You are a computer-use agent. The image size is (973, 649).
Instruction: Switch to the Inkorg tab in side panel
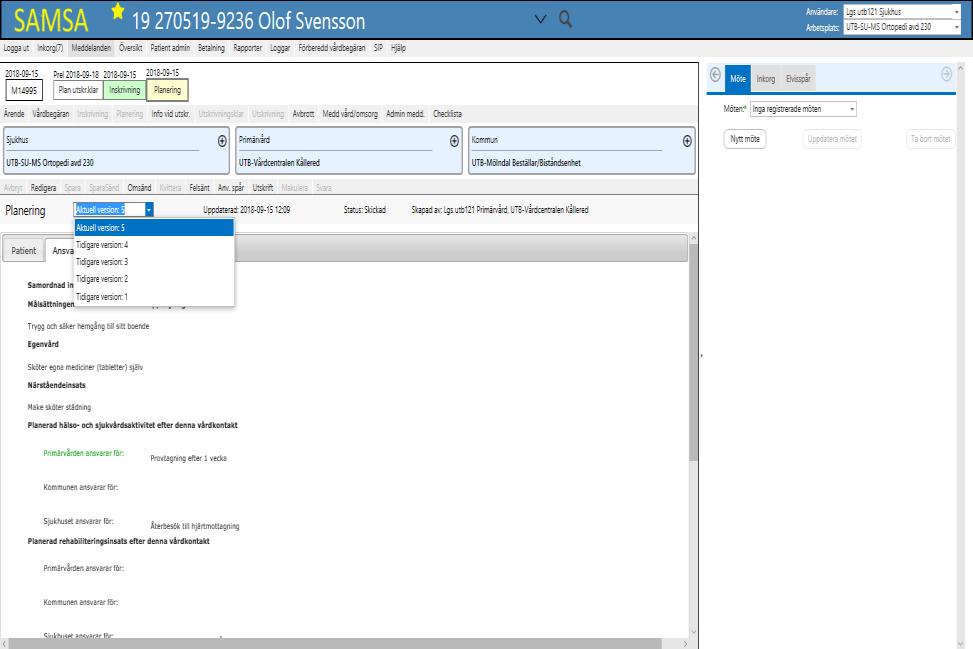[765, 79]
